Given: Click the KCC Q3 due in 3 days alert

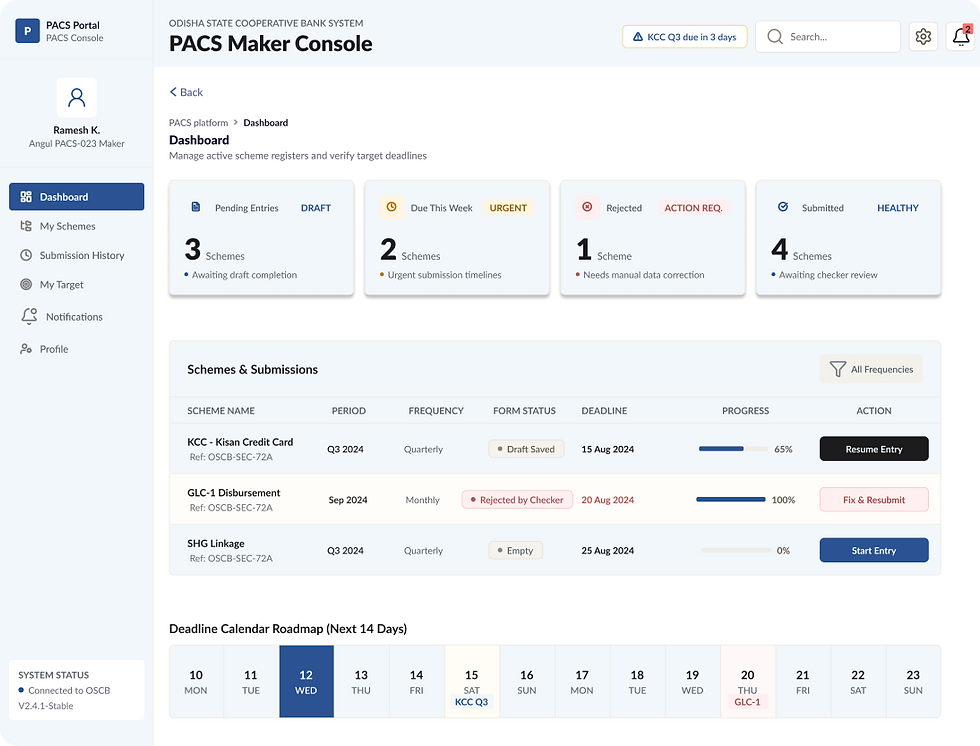Looking at the screenshot, I should coord(684,37).
